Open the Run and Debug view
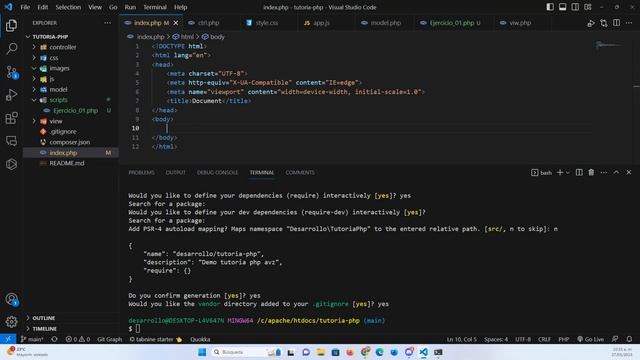Viewport: 640px width, 360px height. click(11, 95)
